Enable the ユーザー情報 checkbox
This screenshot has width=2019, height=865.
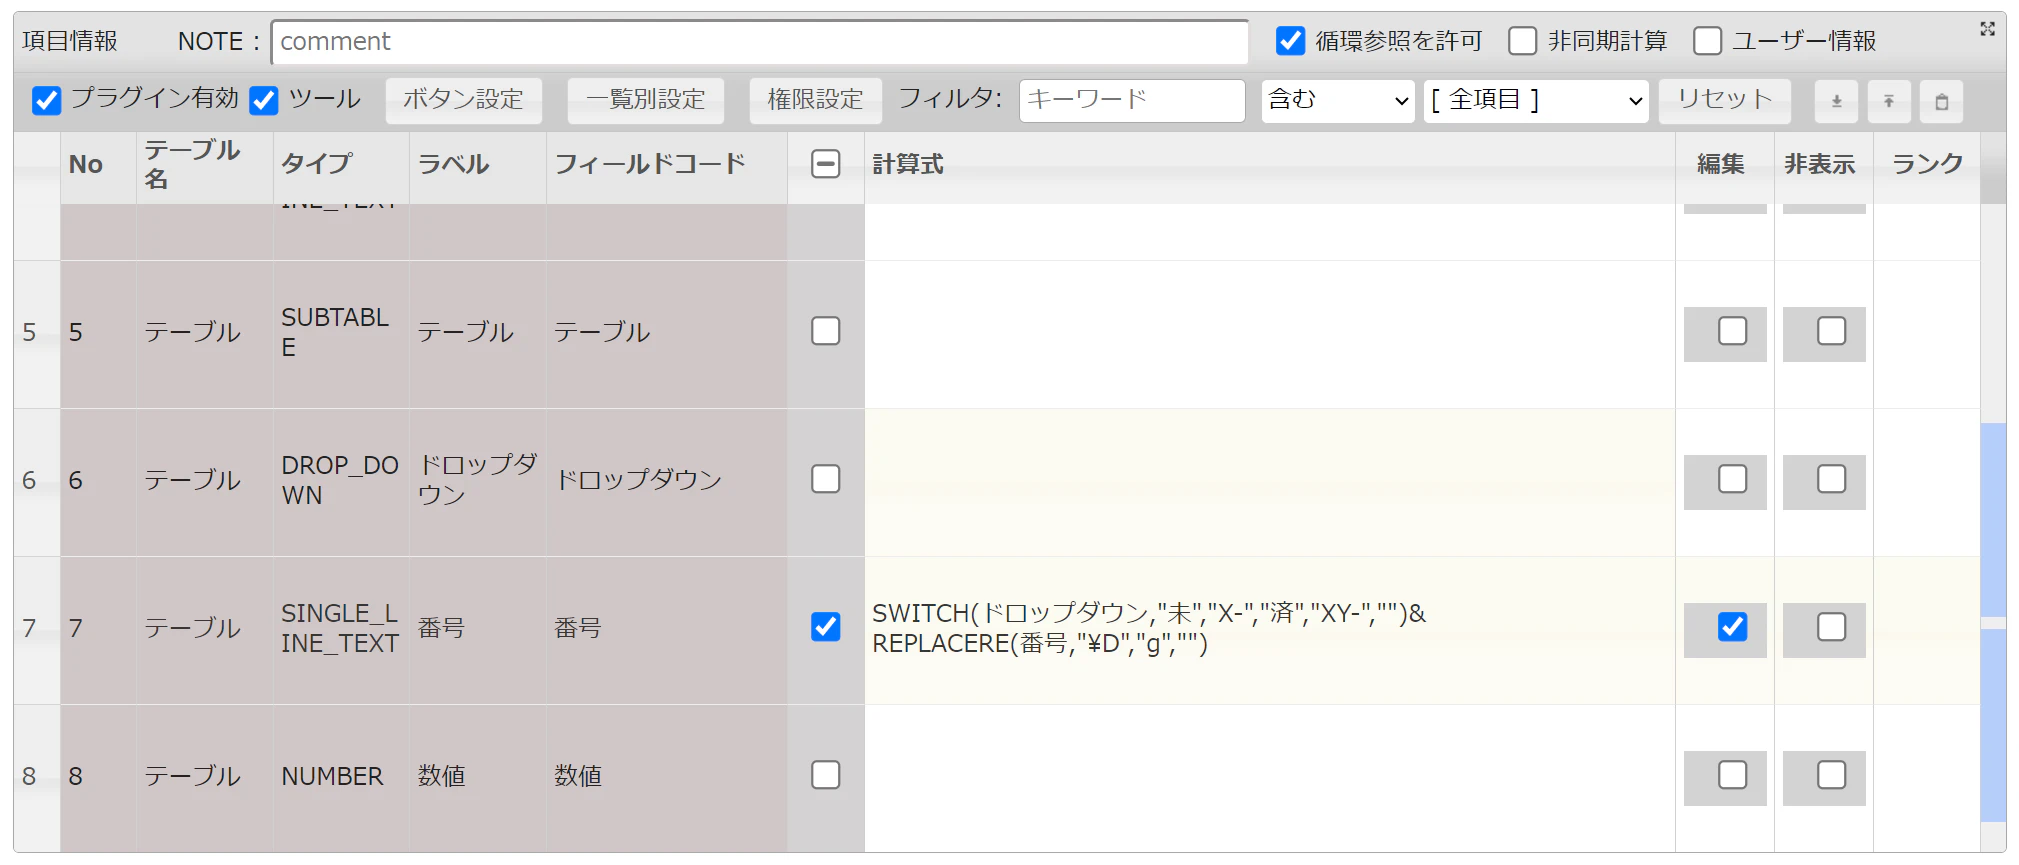(1707, 41)
